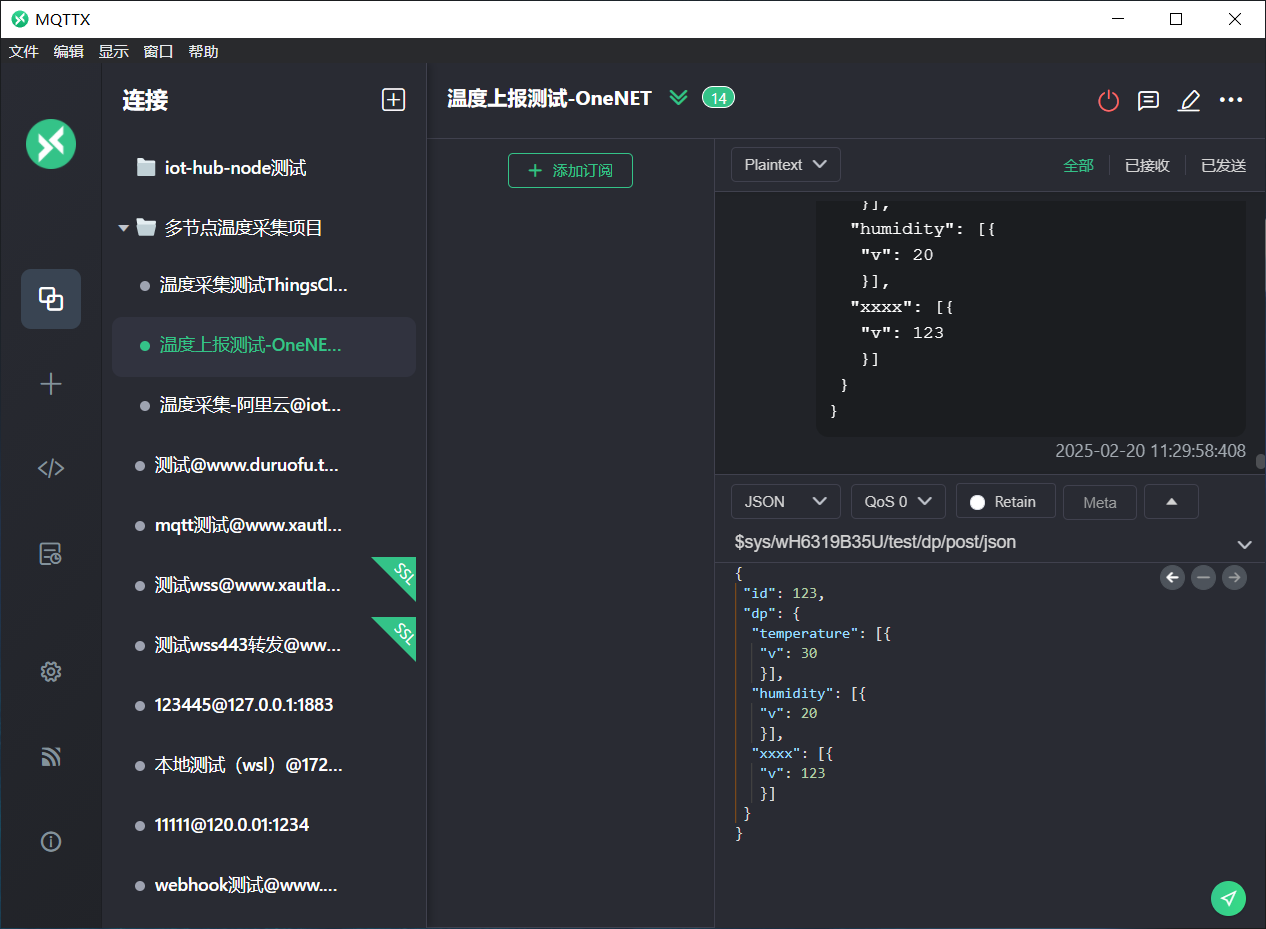1266x929 pixels.
Task: Click the 添加订阅 button
Action: coord(570,171)
